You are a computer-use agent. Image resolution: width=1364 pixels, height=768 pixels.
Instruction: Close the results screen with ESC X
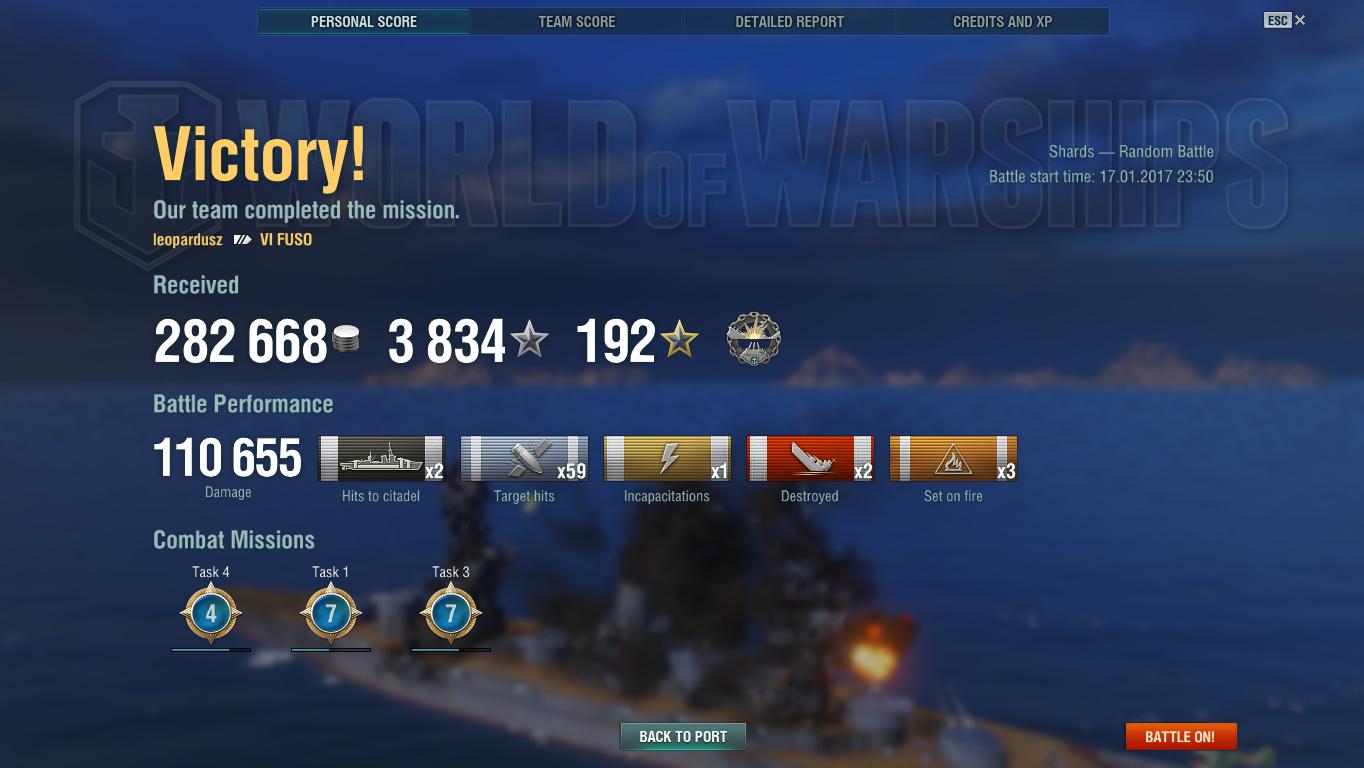coord(1285,20)
